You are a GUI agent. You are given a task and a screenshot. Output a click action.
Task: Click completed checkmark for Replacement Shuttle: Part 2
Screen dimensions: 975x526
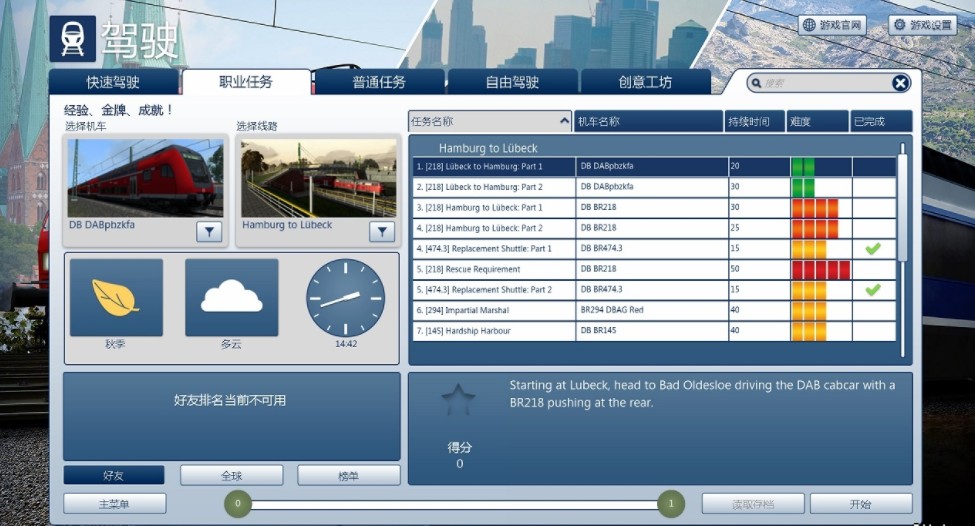pyautogui.click(x=873, y=290)
